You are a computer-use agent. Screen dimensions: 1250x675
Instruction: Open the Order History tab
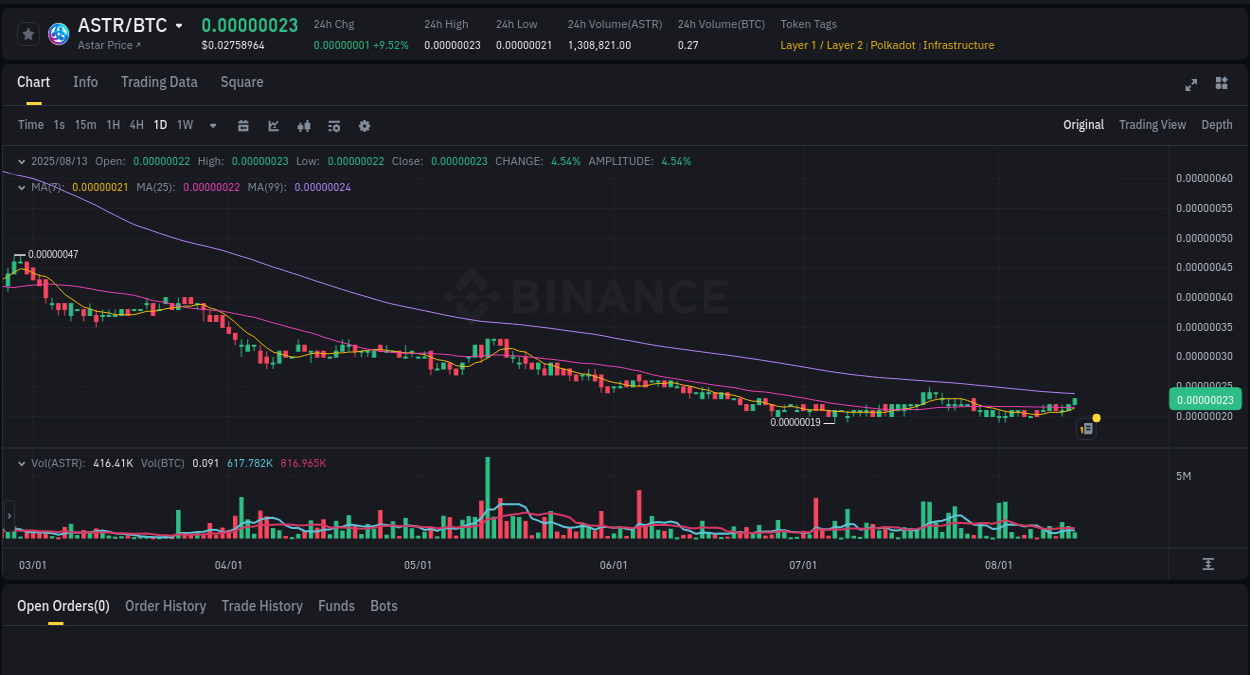tap(165, 606)
